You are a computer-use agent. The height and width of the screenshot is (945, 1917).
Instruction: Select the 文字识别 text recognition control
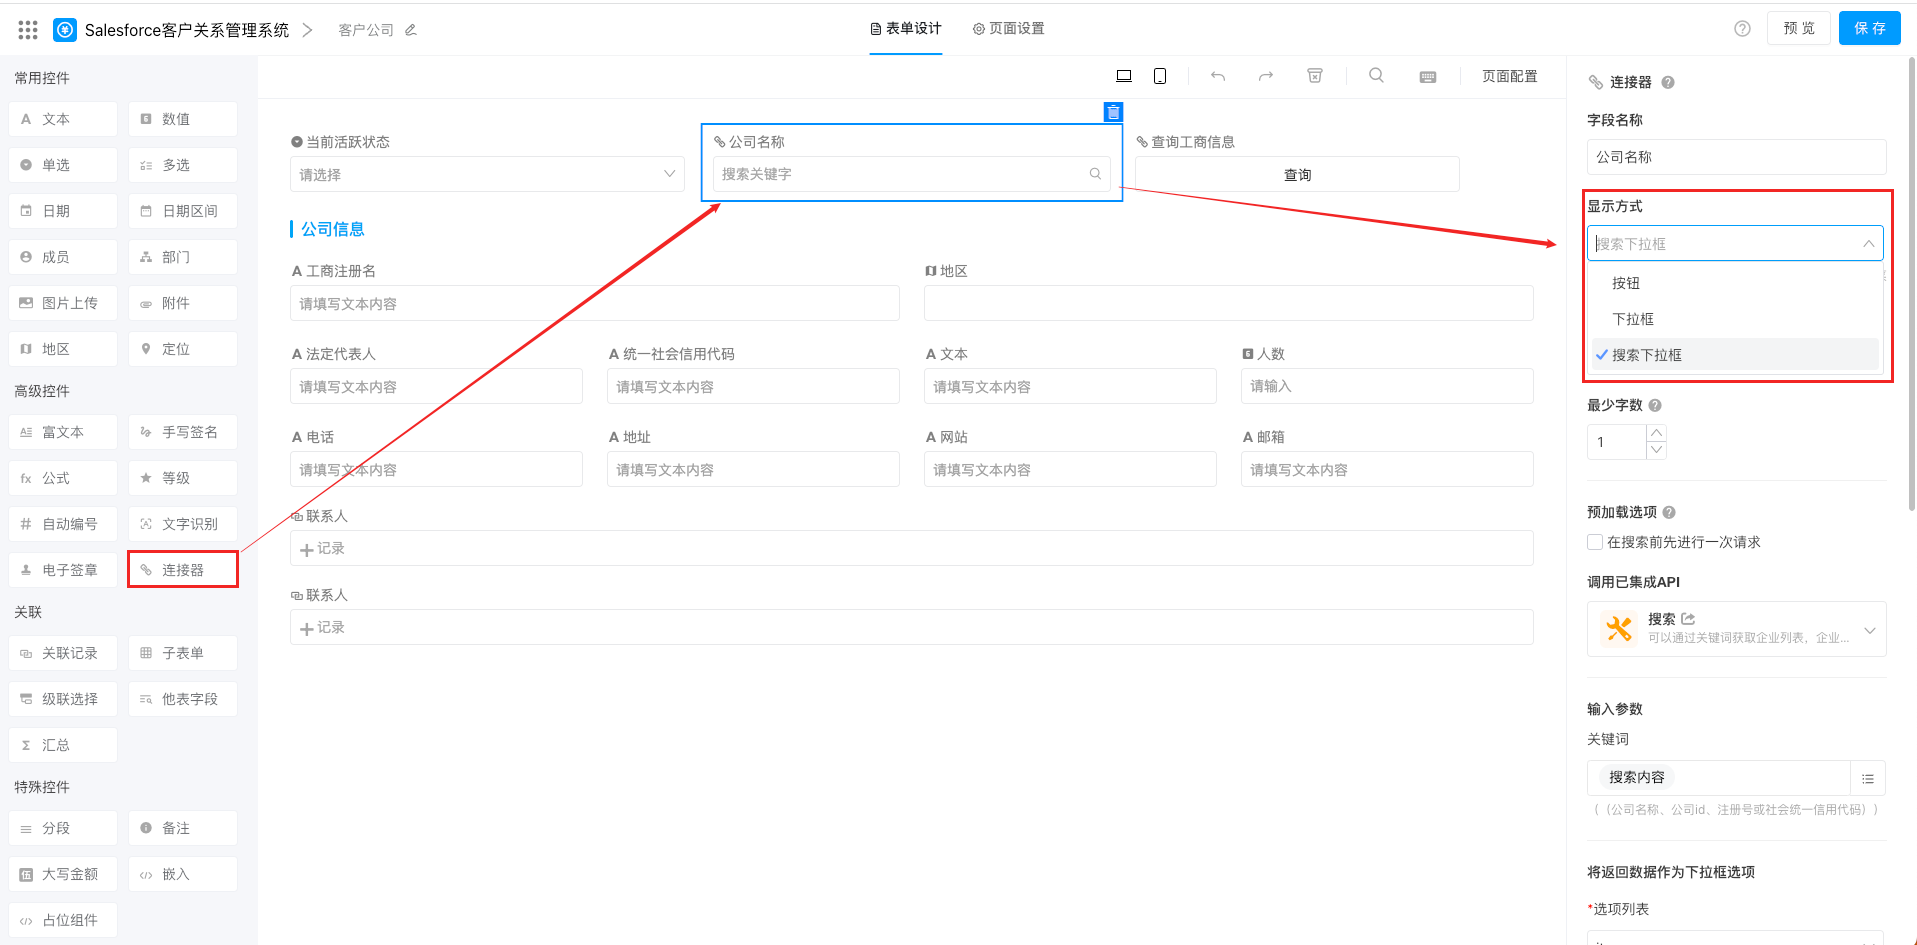[182, 523]
